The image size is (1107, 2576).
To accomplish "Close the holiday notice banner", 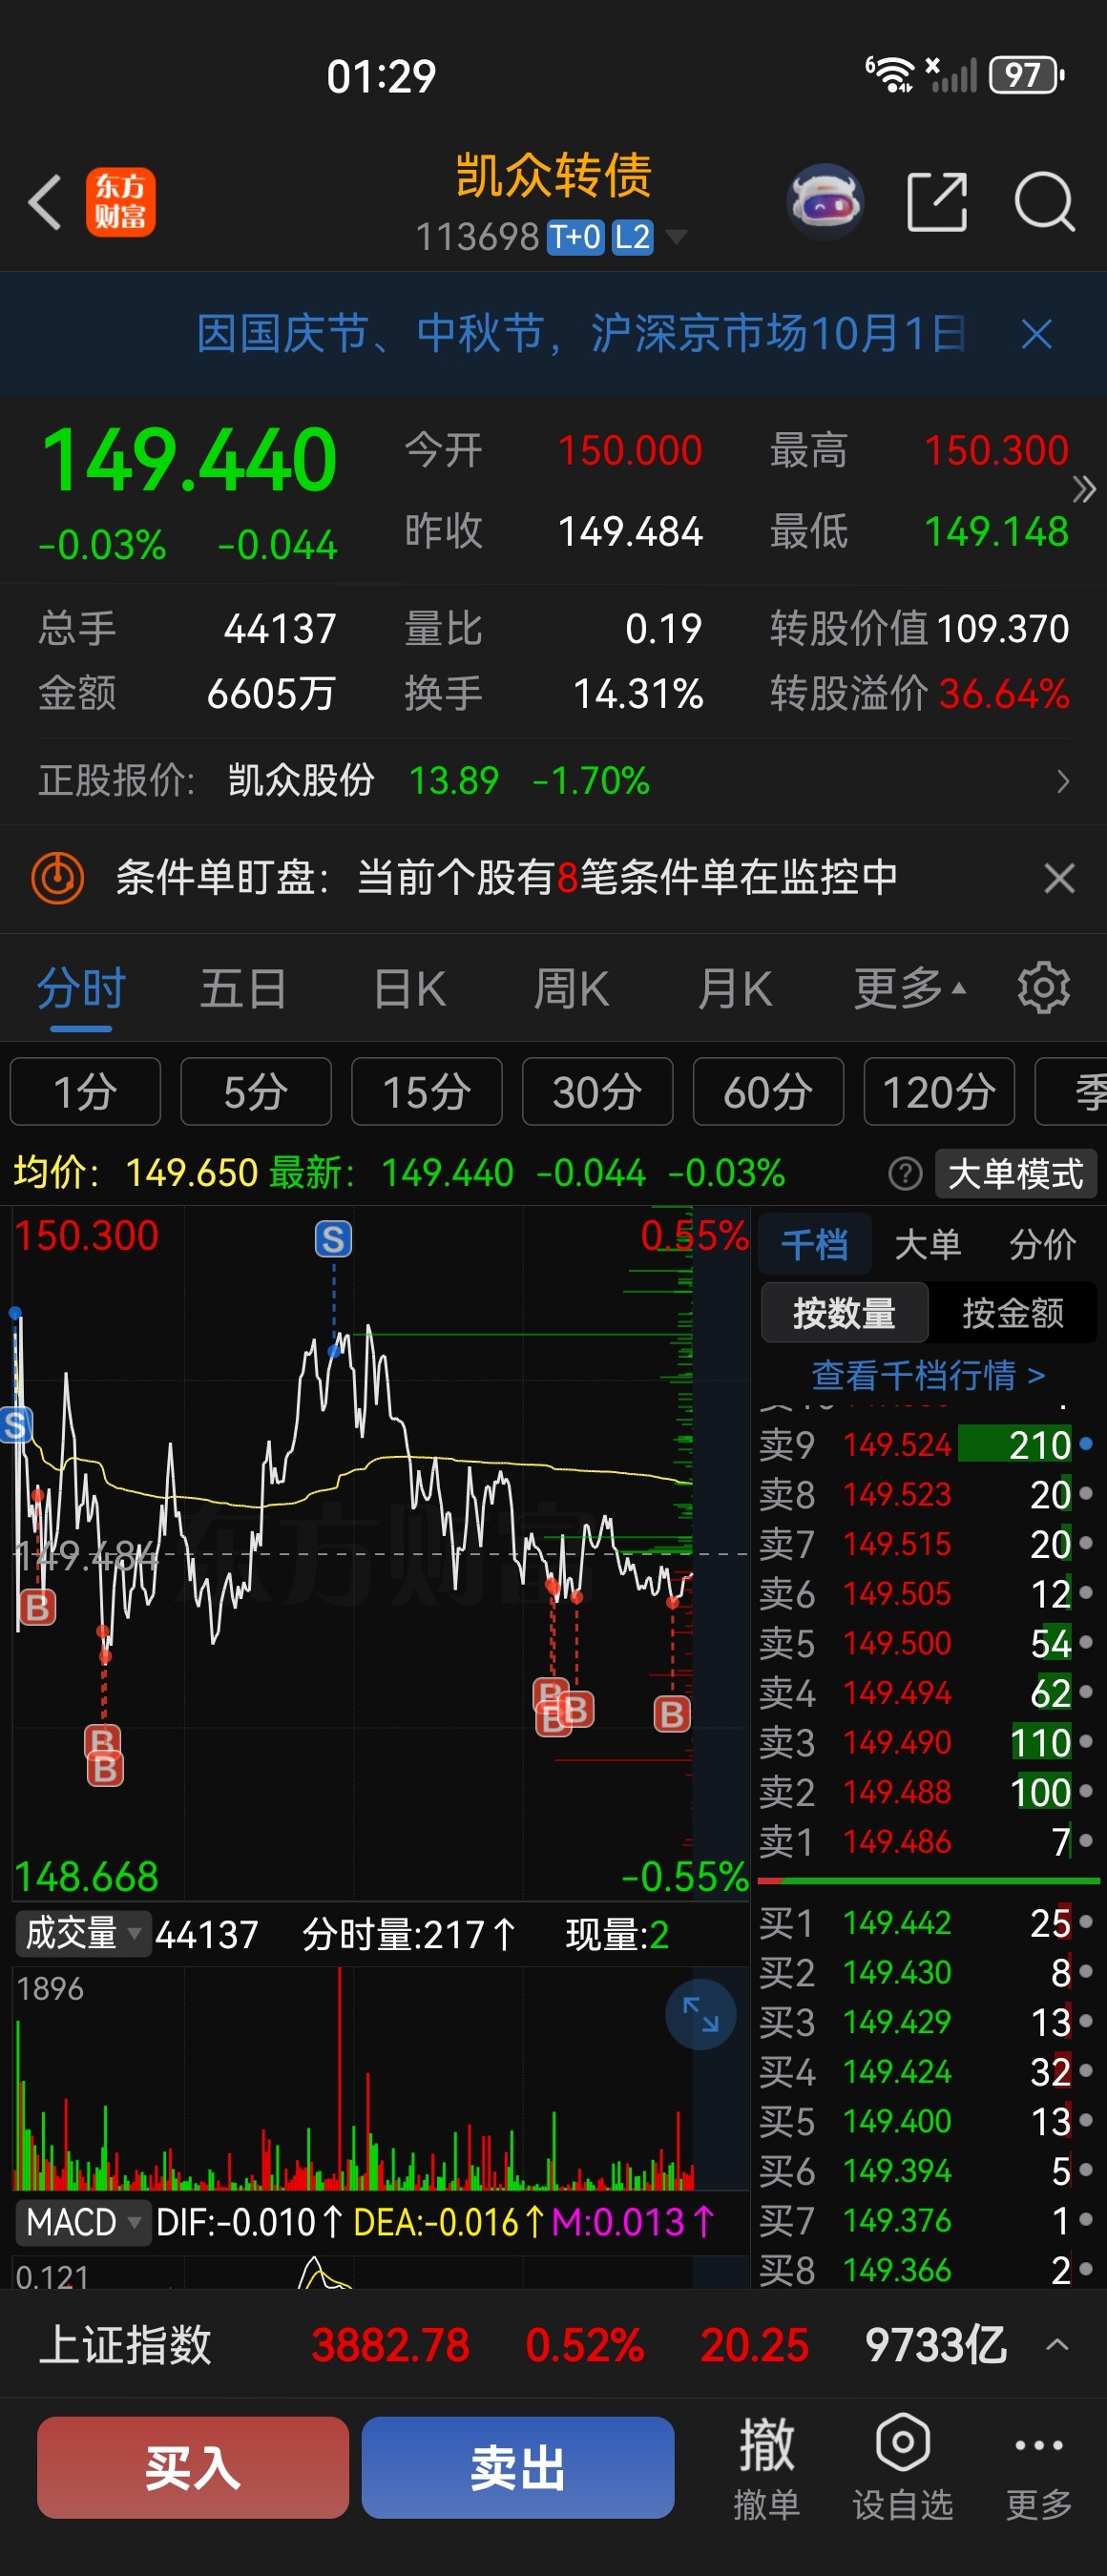I will (x=1037, y=334).
